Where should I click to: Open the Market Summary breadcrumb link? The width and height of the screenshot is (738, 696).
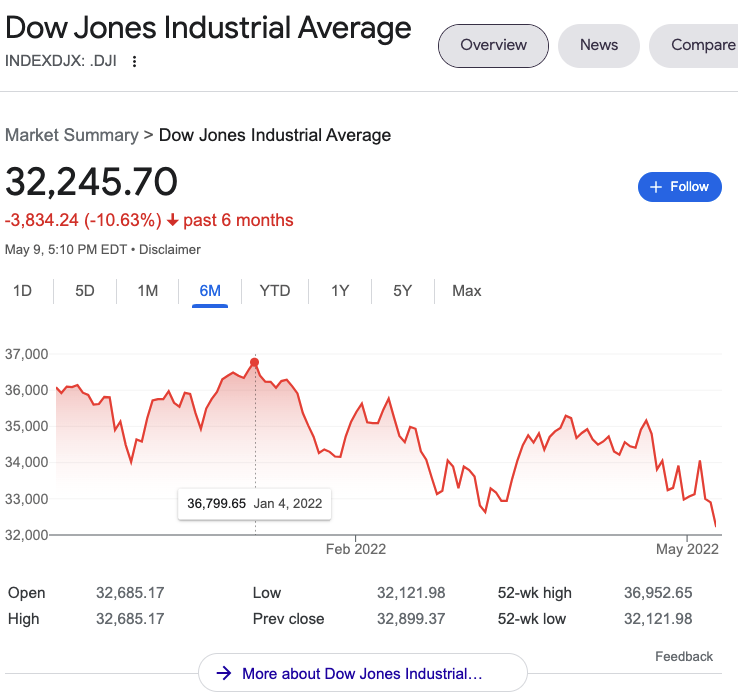pyautogui.click(x=71, y=135)
